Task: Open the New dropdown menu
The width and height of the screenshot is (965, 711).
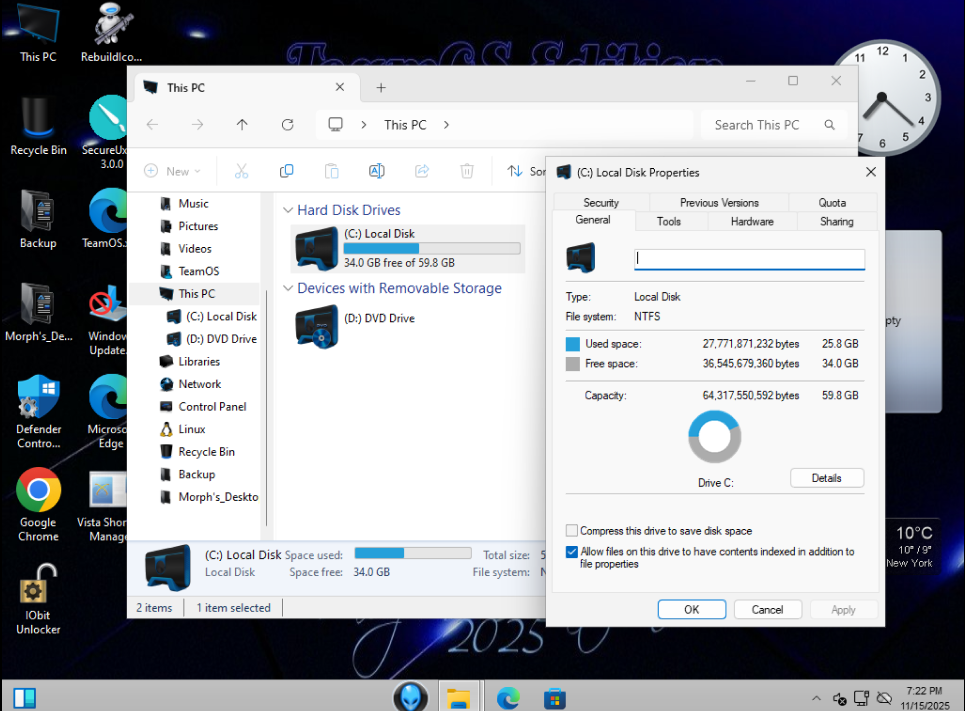Action: (172, 171)
